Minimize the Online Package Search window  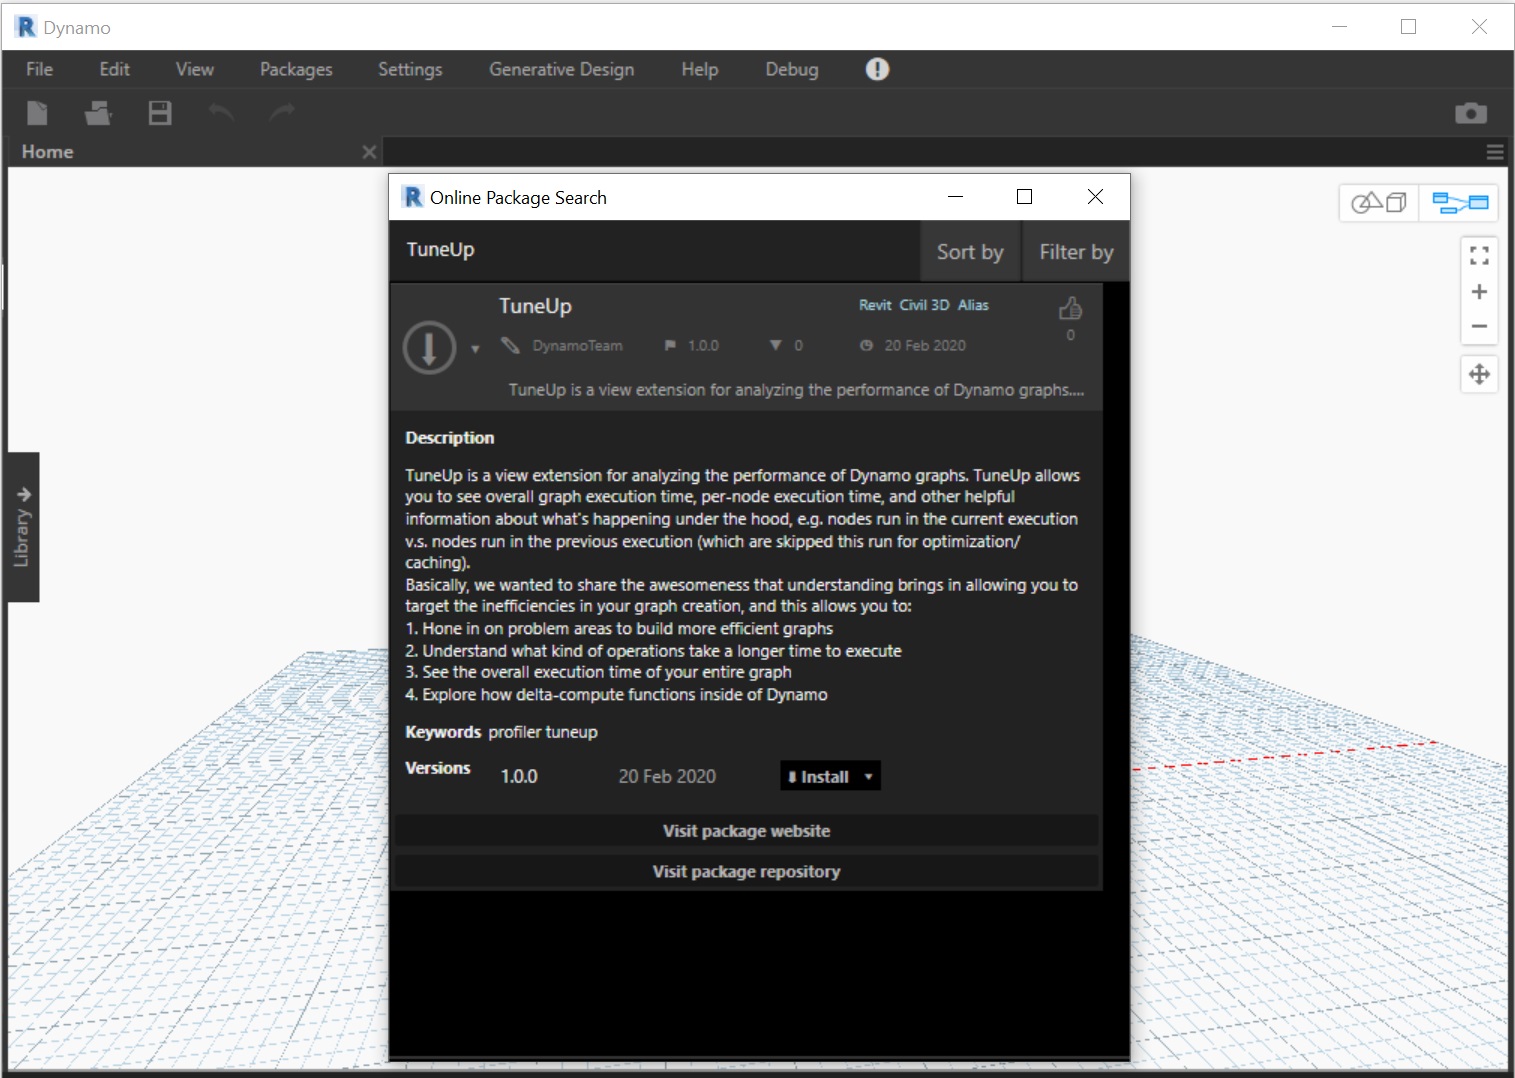click(956, 197)
